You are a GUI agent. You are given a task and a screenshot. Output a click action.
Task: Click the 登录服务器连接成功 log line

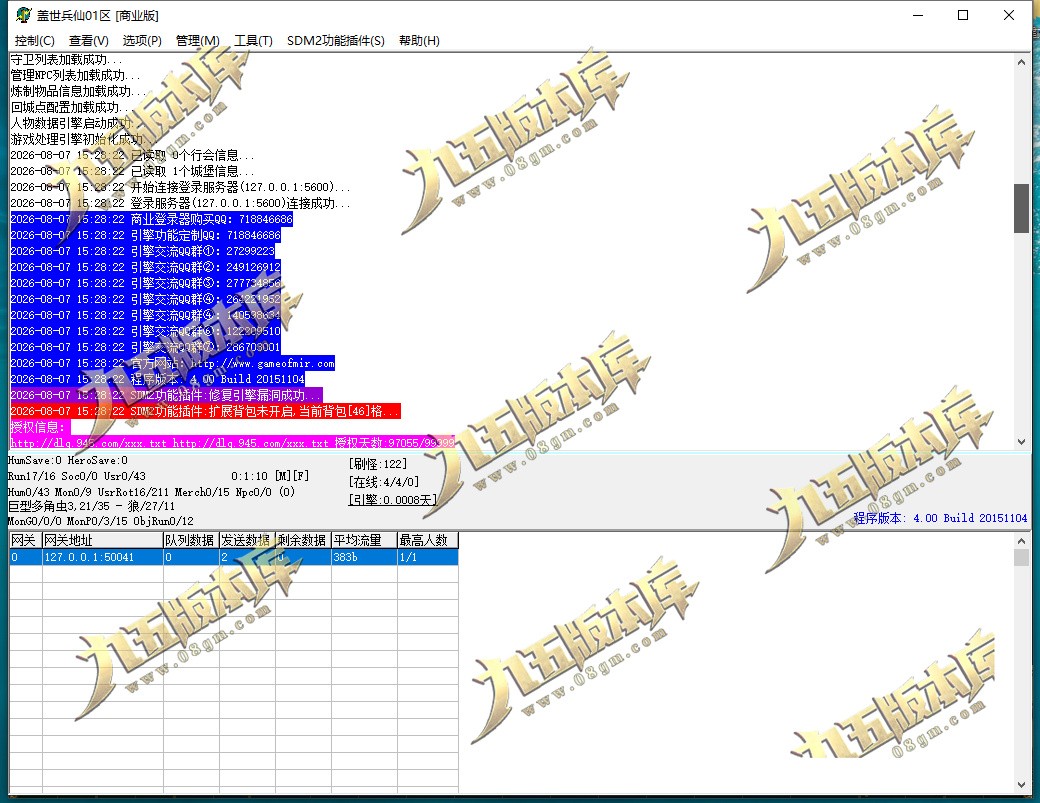coord(180,203)
